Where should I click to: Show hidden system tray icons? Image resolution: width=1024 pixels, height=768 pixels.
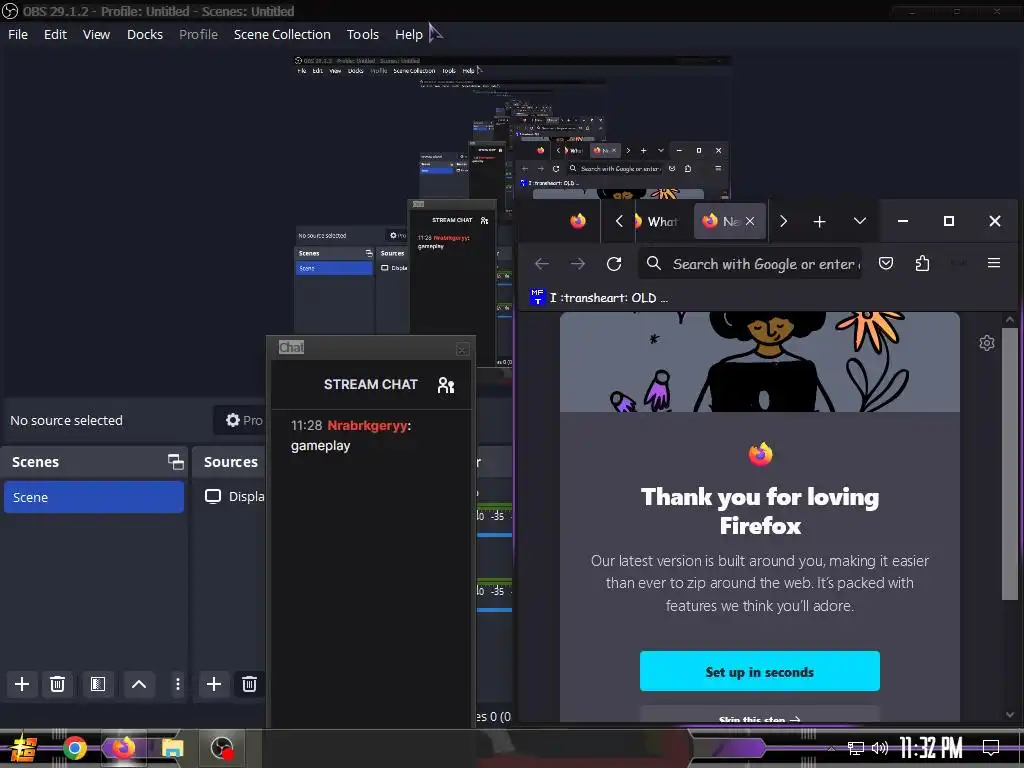click(x=831, y=748)
